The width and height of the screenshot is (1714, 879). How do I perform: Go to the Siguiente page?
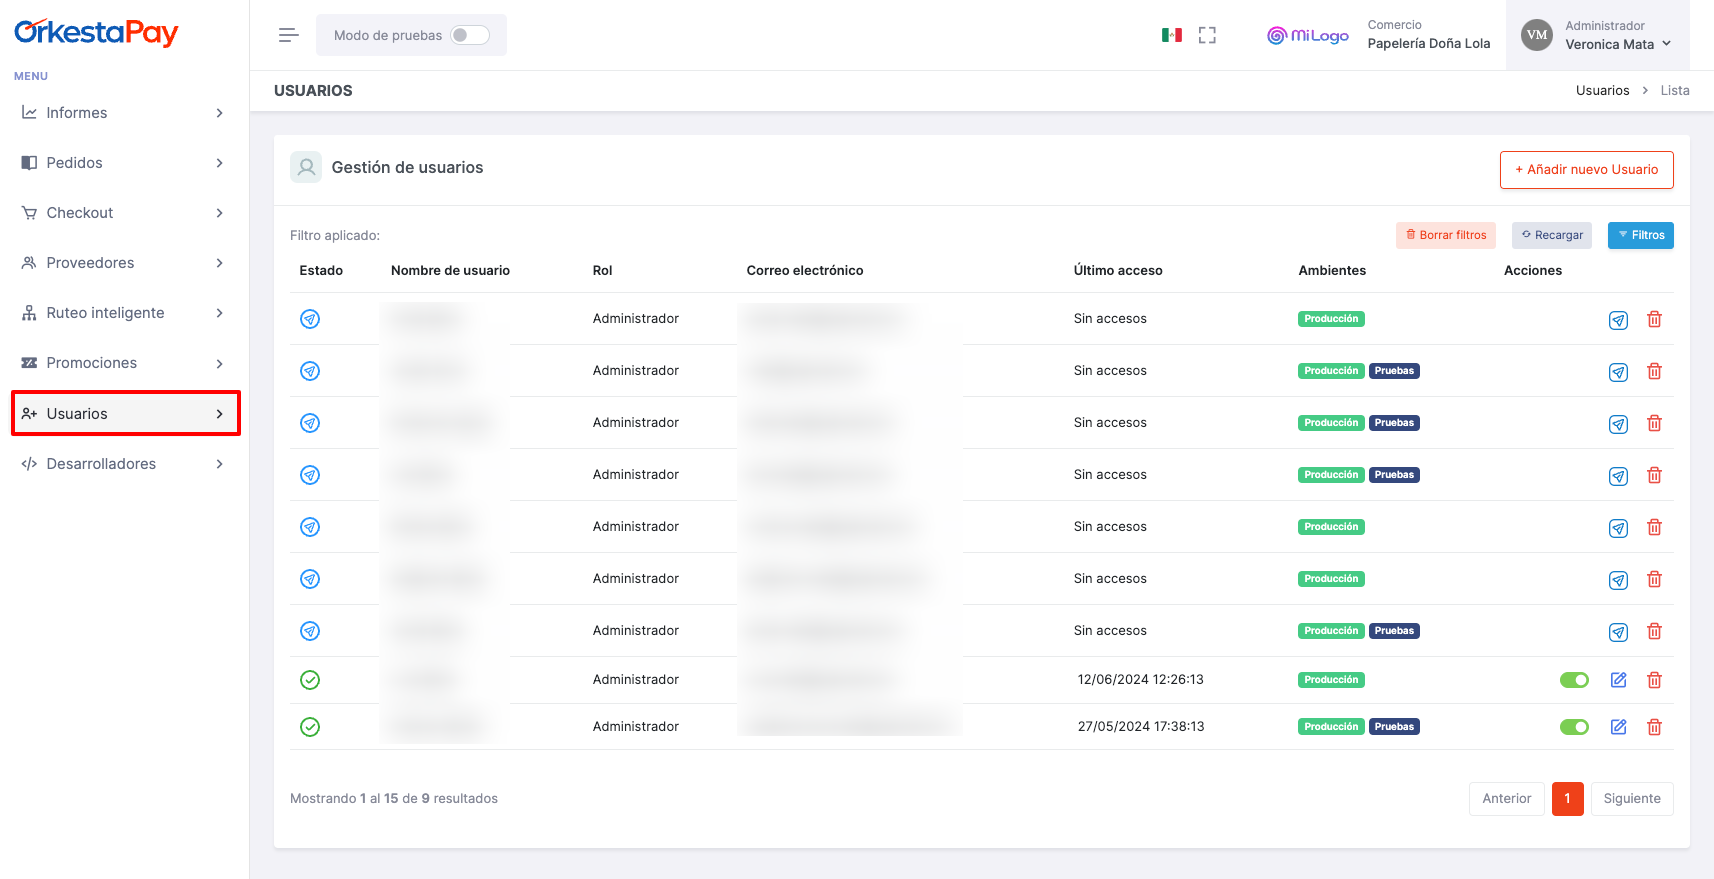[x=1631, y=799]
